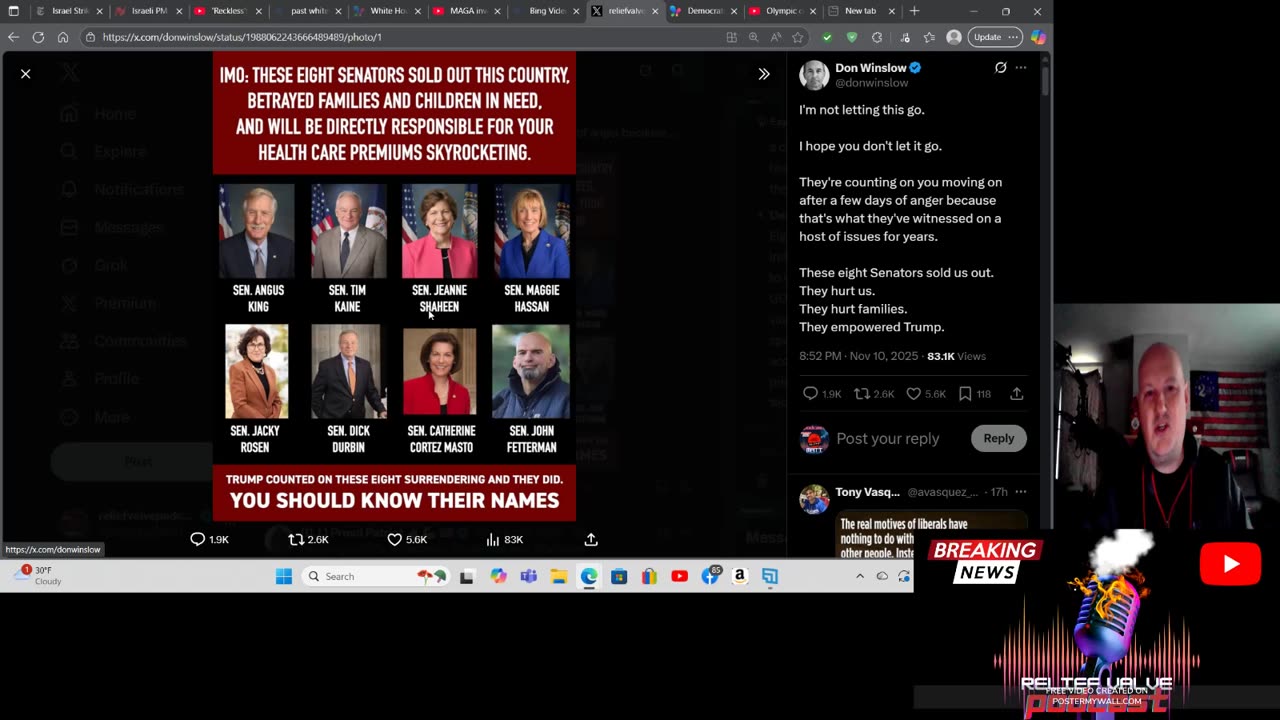Close the photo viewer with the X
Screen dimensions: 1280x720
coord(26,74)
